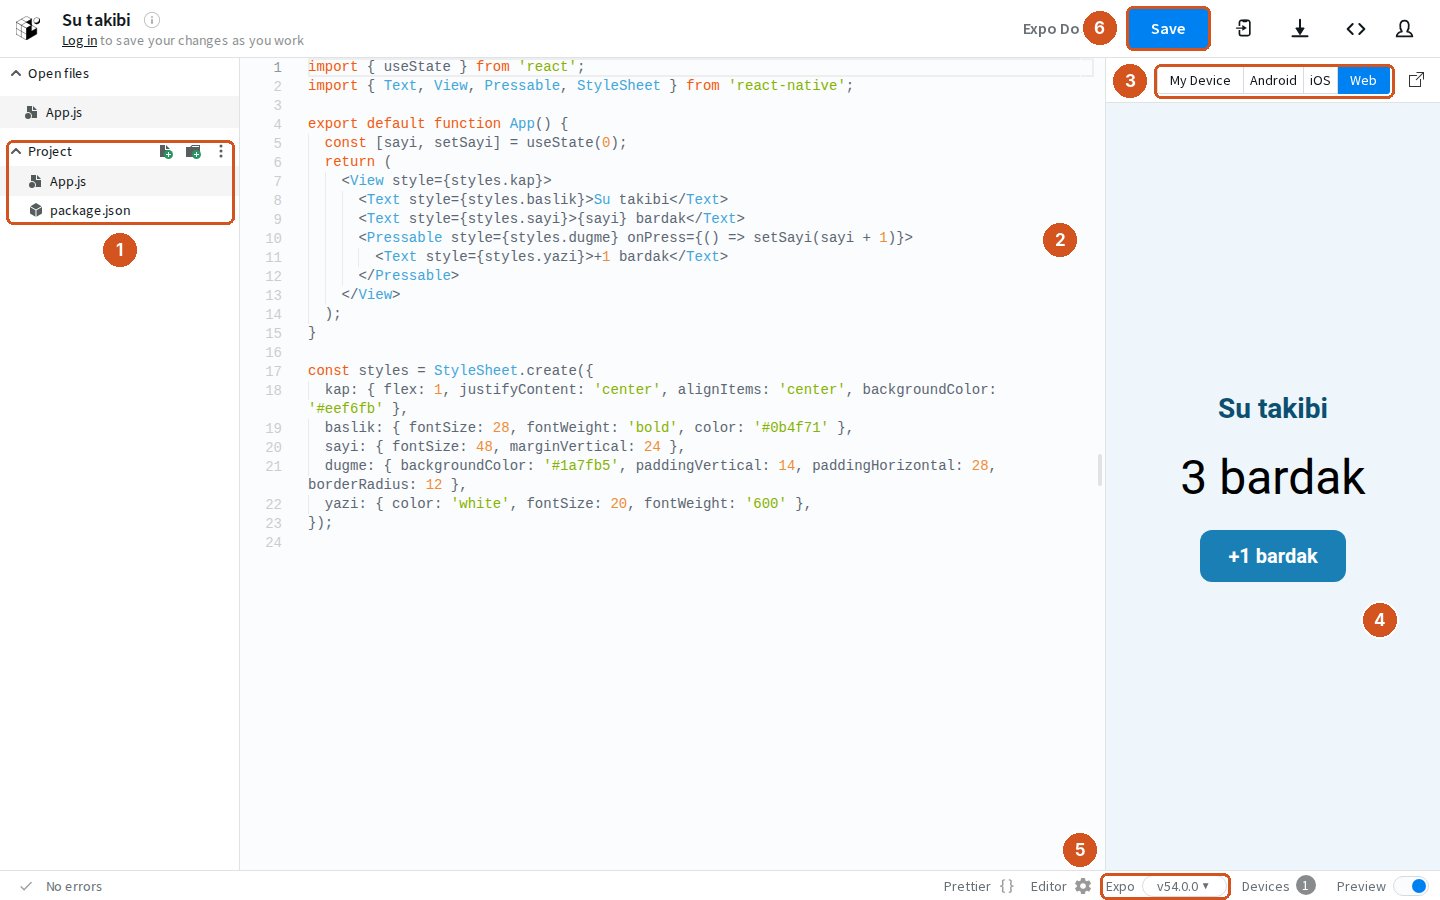This screenshot has height=900, width=1440.
Task: Open the Devices list
Action: click(x=1278, y=886)
